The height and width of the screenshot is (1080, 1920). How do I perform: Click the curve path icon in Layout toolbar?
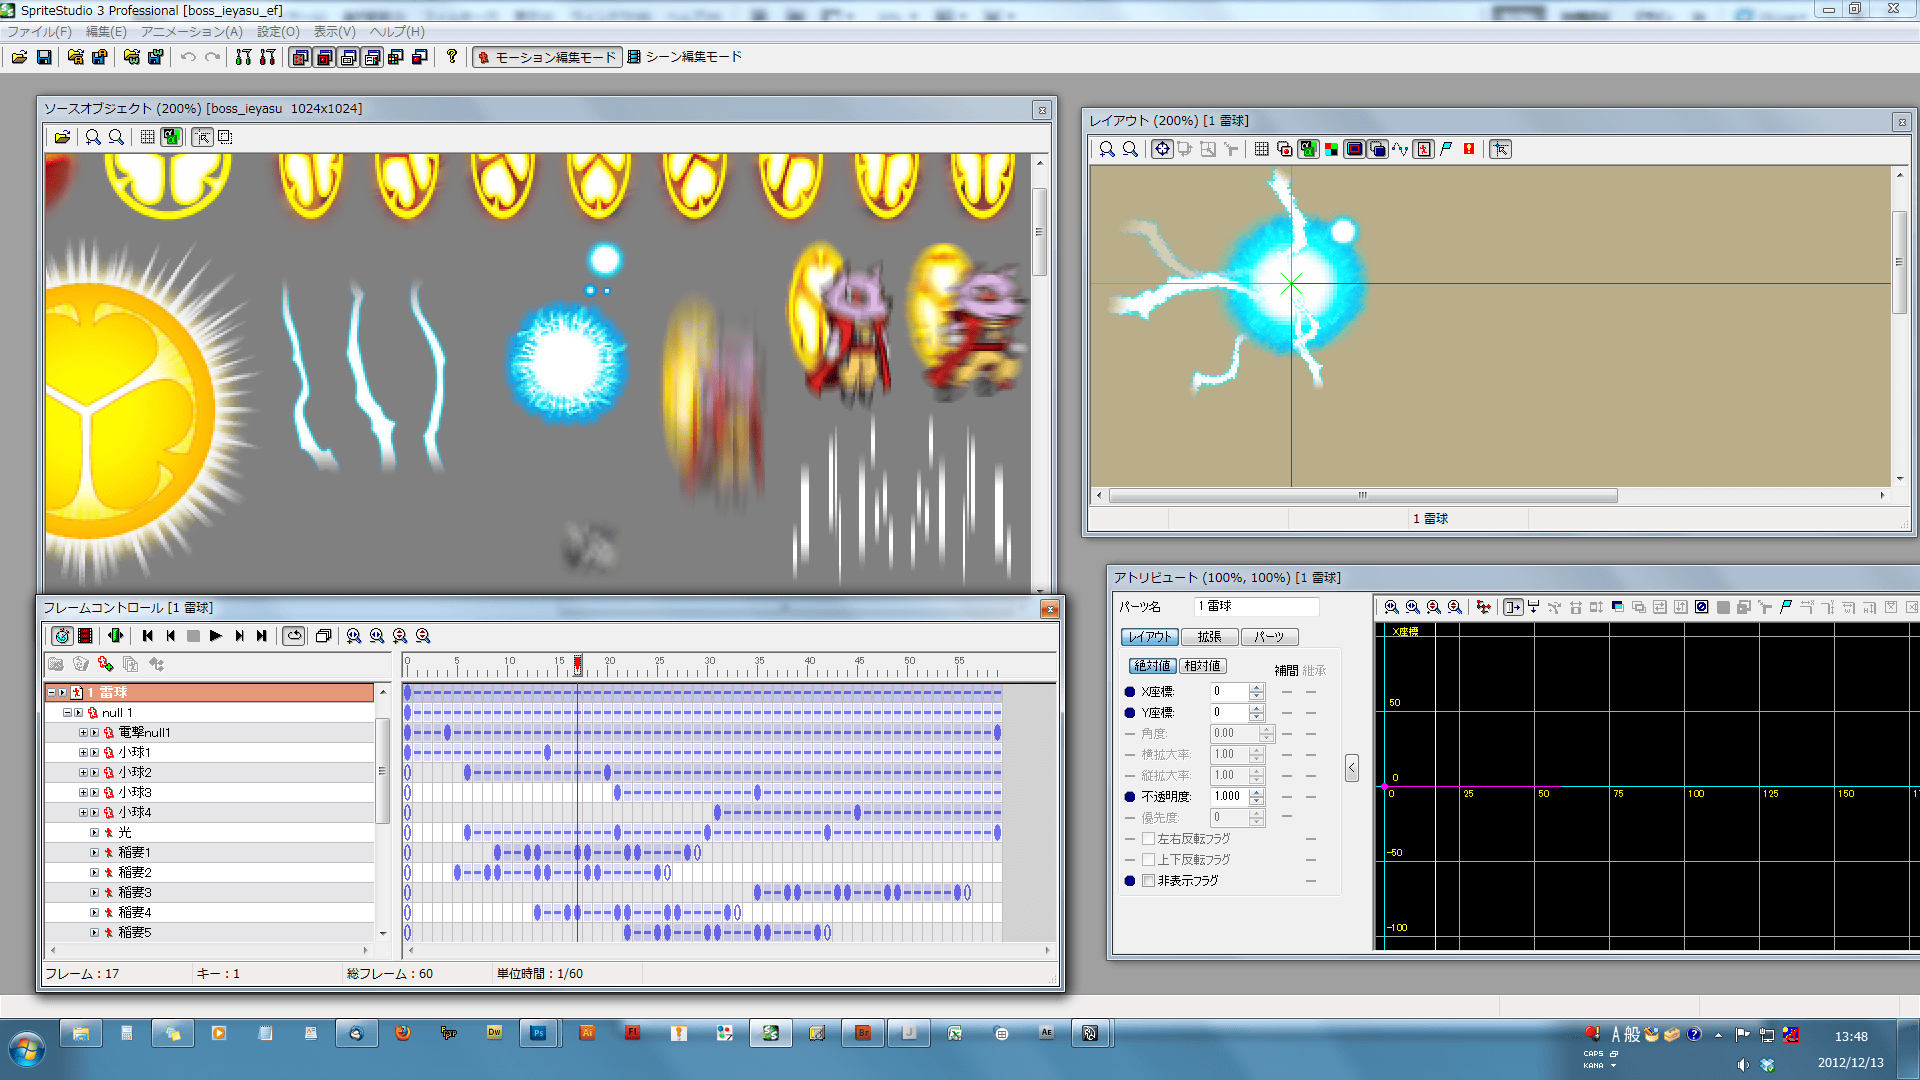1400,149
